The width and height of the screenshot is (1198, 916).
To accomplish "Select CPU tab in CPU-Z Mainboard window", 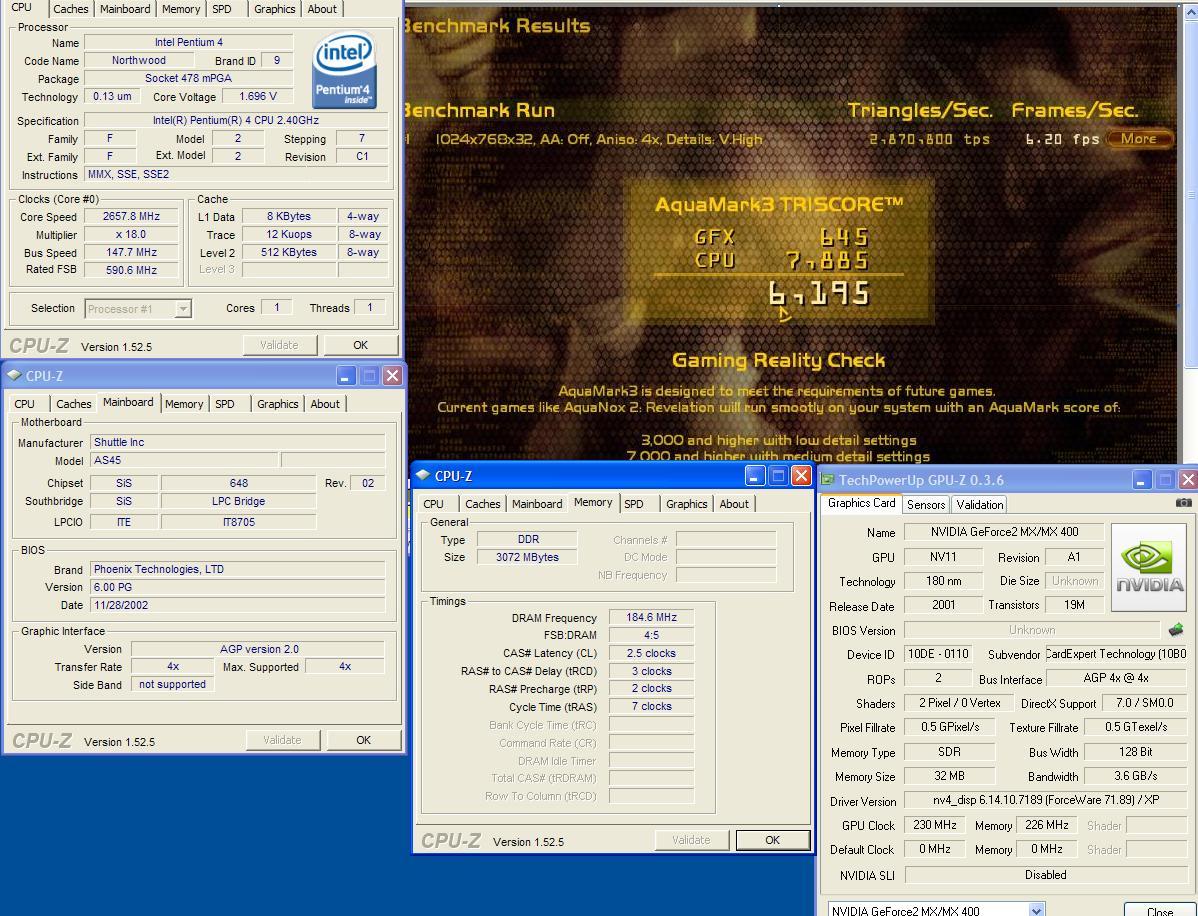I will 24,403.
